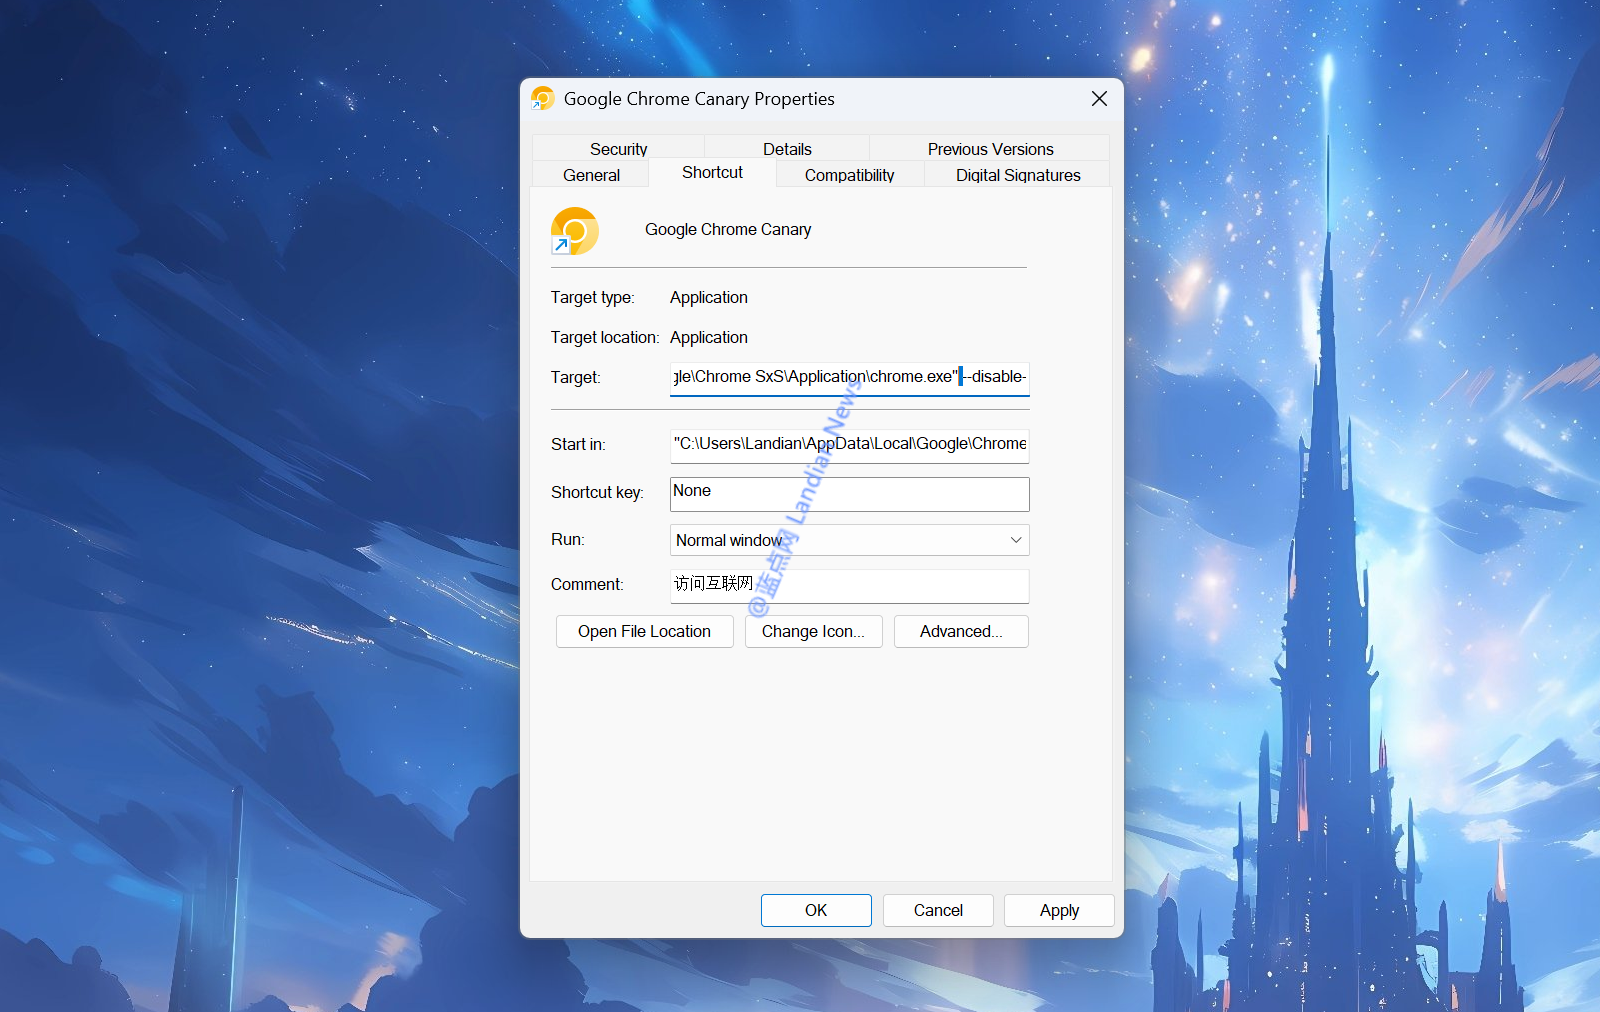Expand the Run window mode dropdown
1600x1012 pixels.
(x=848, y=540)
